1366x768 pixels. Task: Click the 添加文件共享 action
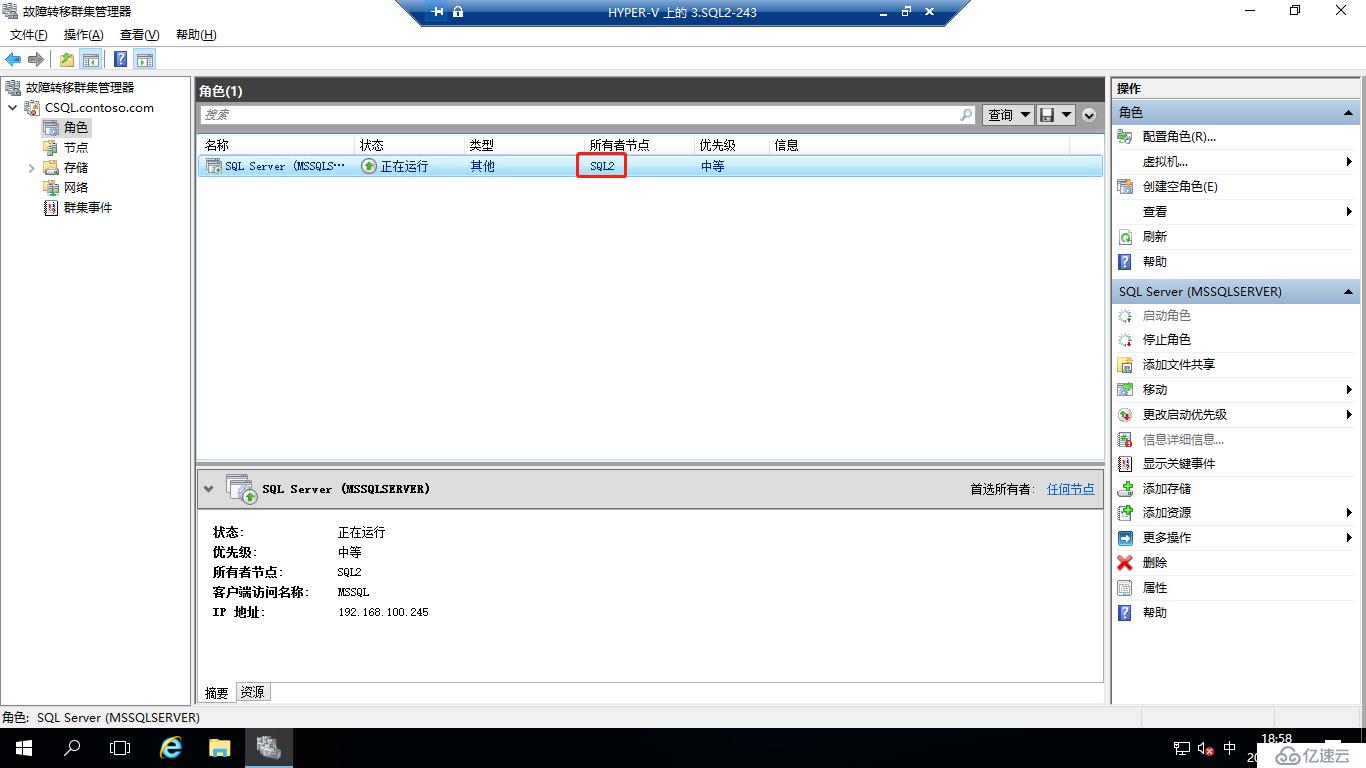point(1179,365)
